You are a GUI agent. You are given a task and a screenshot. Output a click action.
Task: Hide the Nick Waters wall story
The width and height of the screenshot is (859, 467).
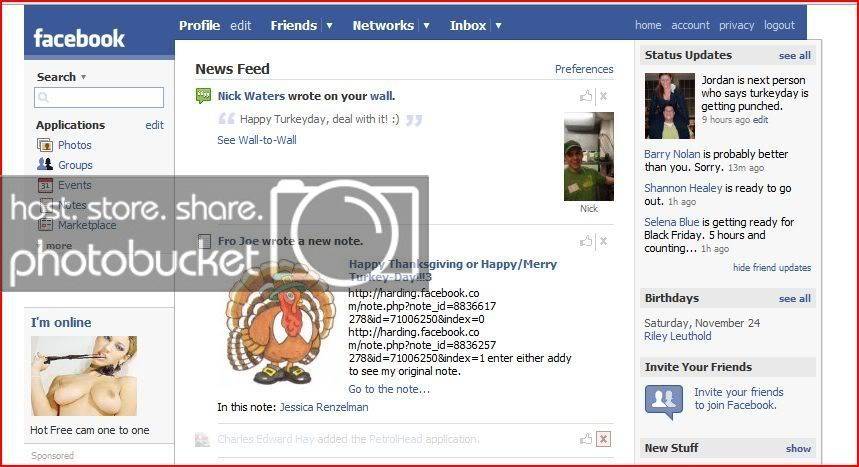coord(603,96)
